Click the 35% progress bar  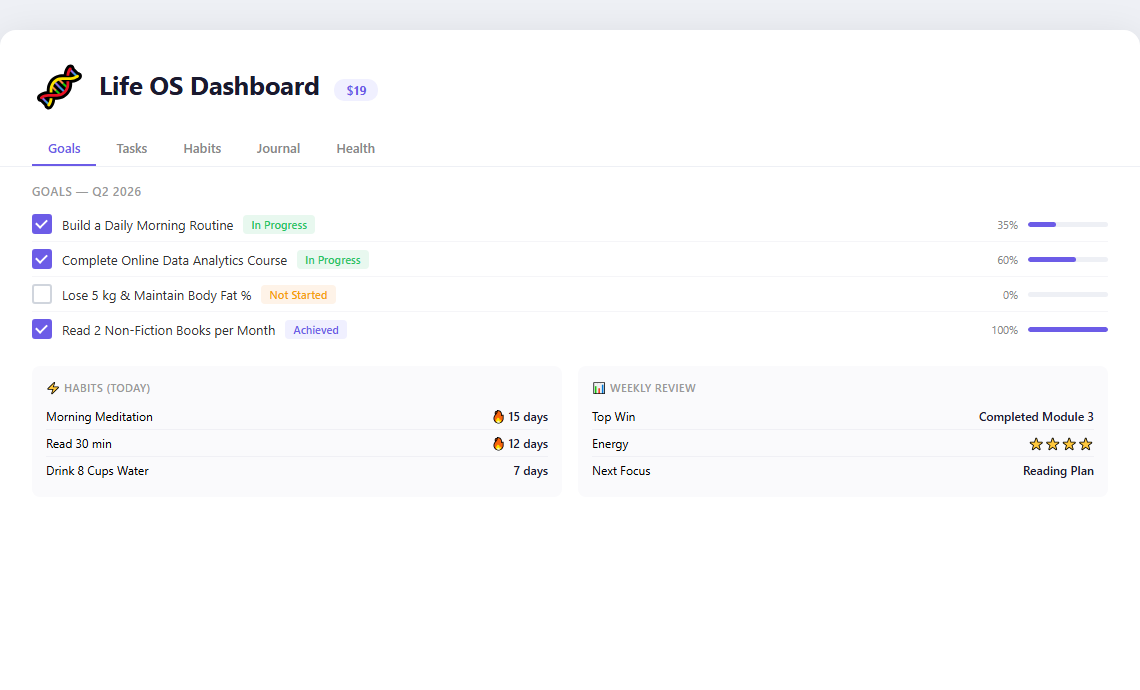[1067, 225]
